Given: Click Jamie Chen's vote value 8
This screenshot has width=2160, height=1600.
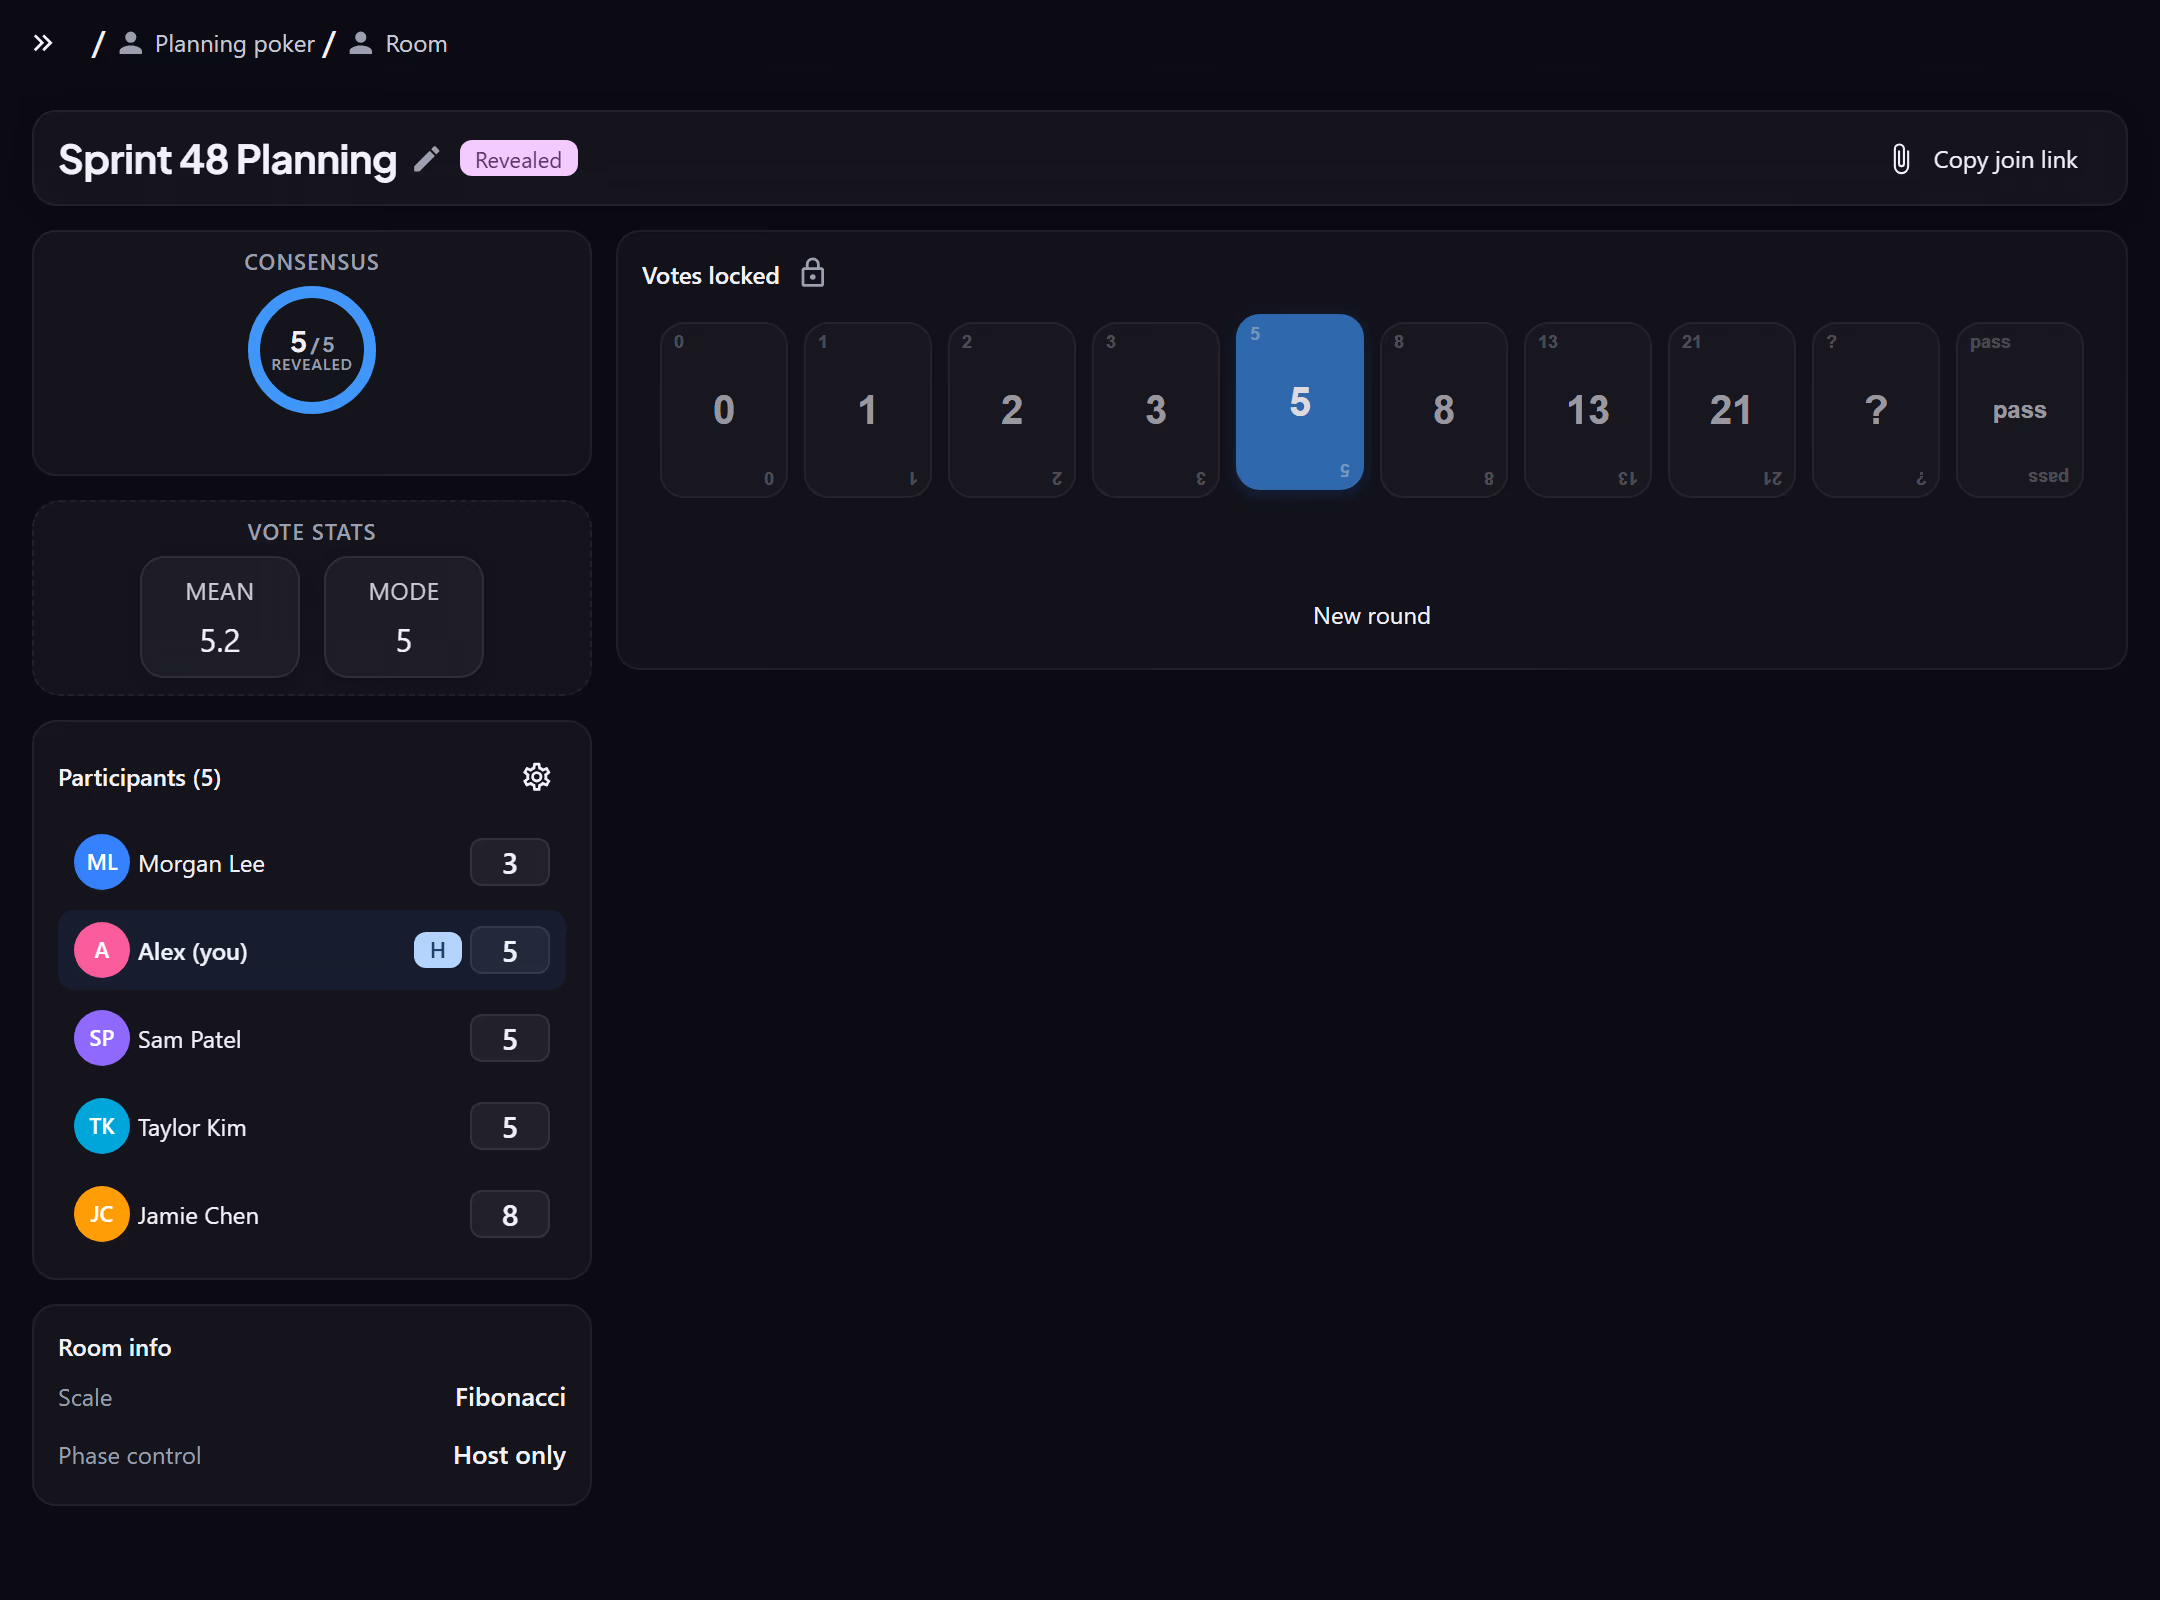Looking at the screenshot, I should (510, 1214).
